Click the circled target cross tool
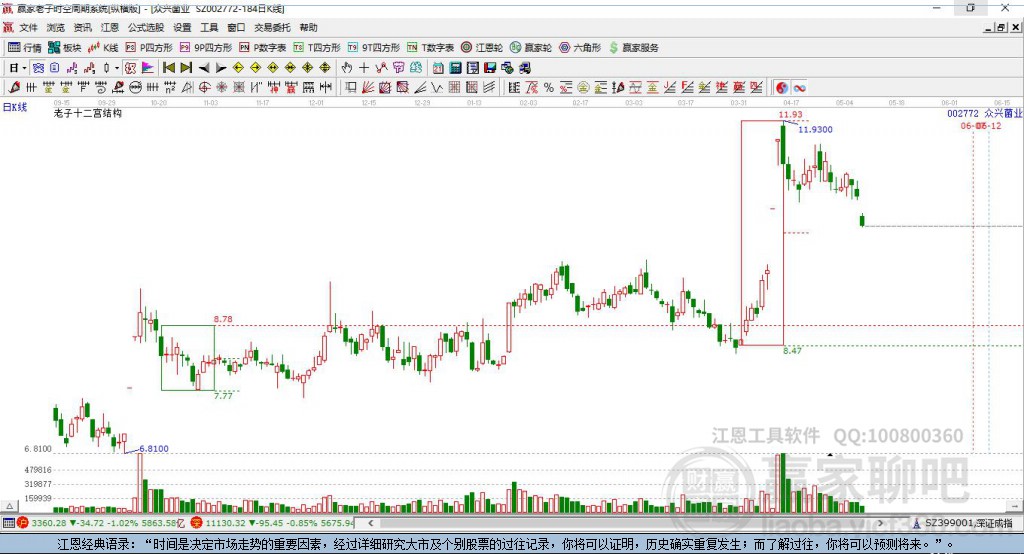Screen dimensions: 1024x554 204,88
